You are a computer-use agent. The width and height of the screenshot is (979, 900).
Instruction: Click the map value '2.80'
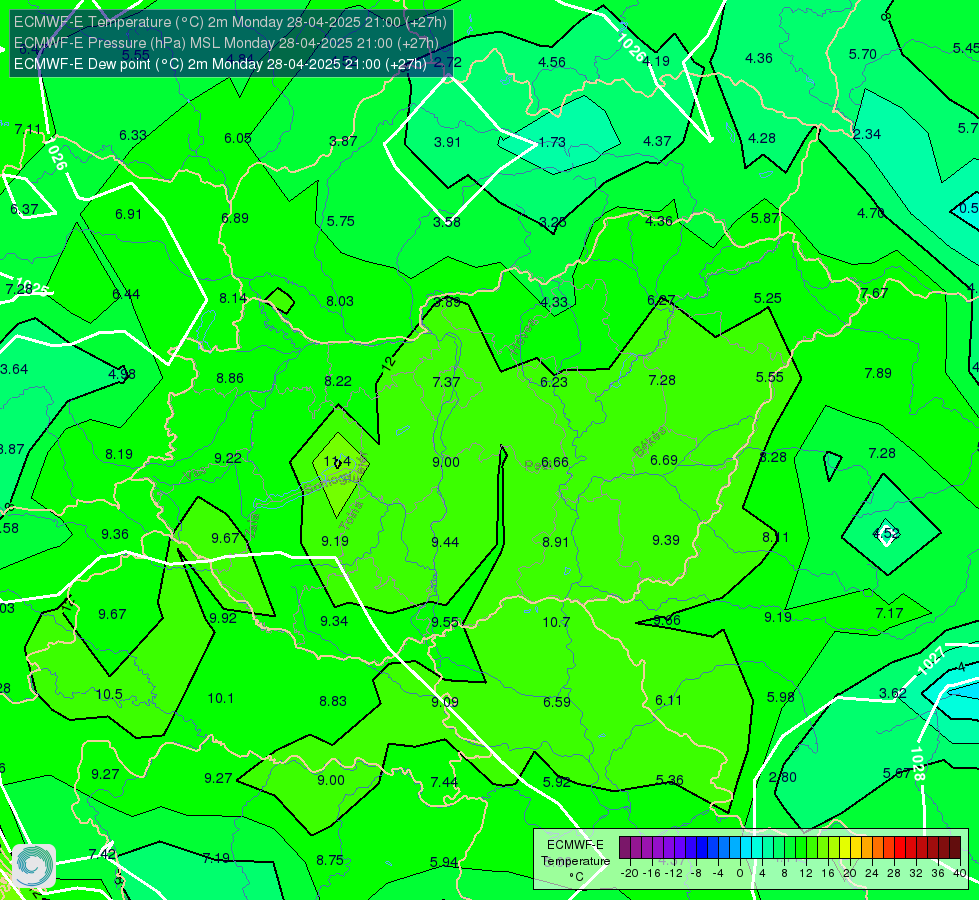(x=782, y=778)
